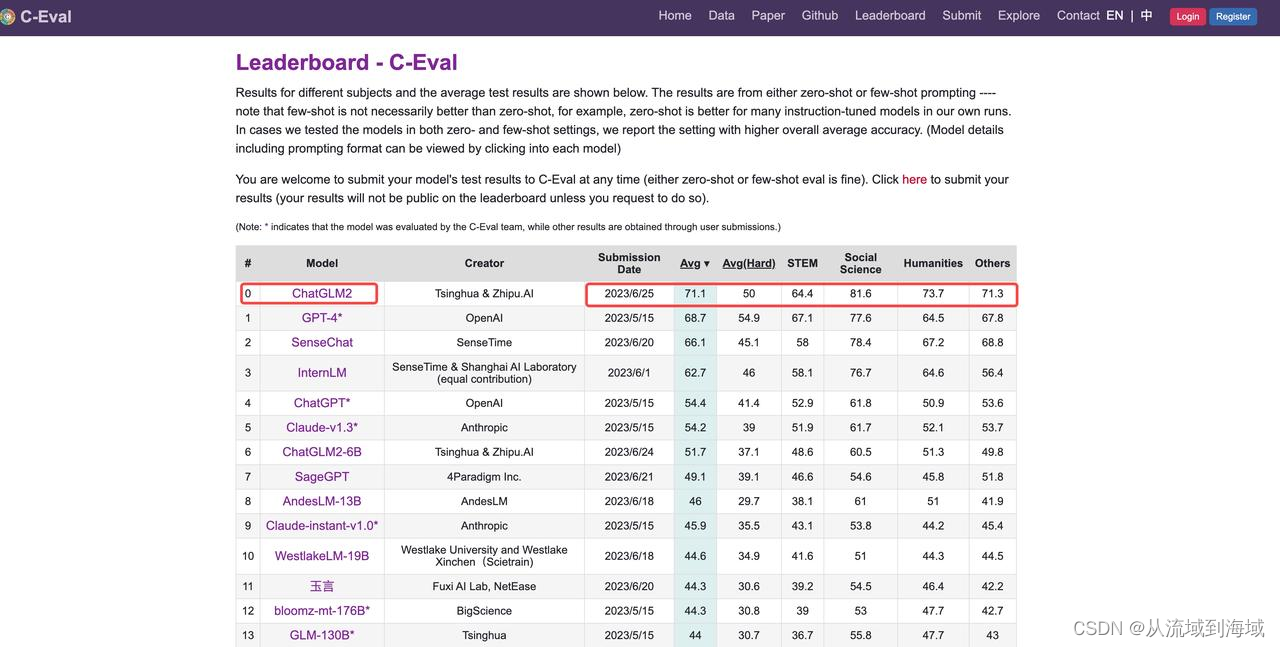Screen dimensions: 1280x647
Task: Sort the table by Avg column
Action: point(695,263)
